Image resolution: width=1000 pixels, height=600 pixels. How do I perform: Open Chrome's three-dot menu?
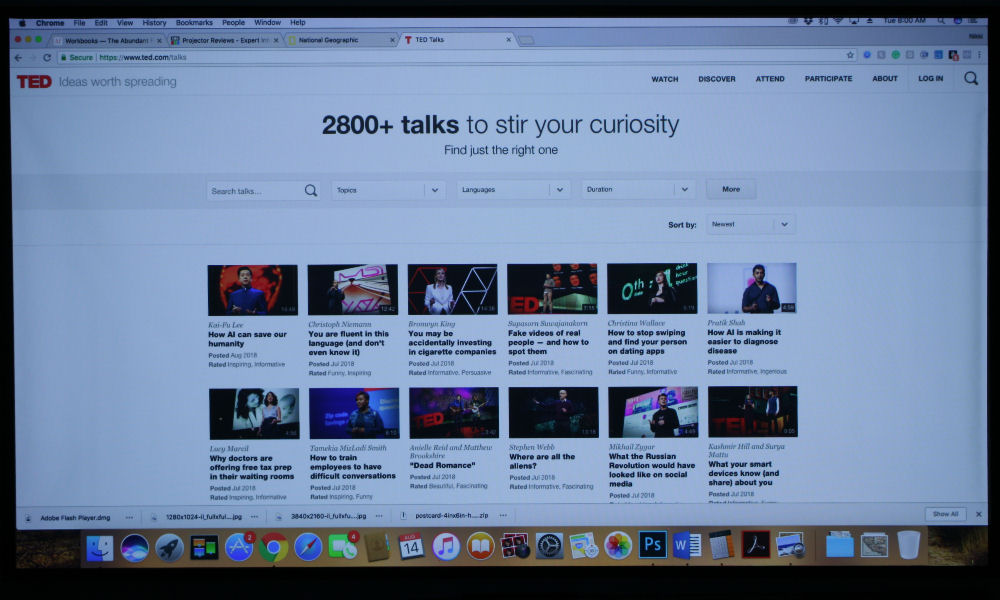[979, 55]
